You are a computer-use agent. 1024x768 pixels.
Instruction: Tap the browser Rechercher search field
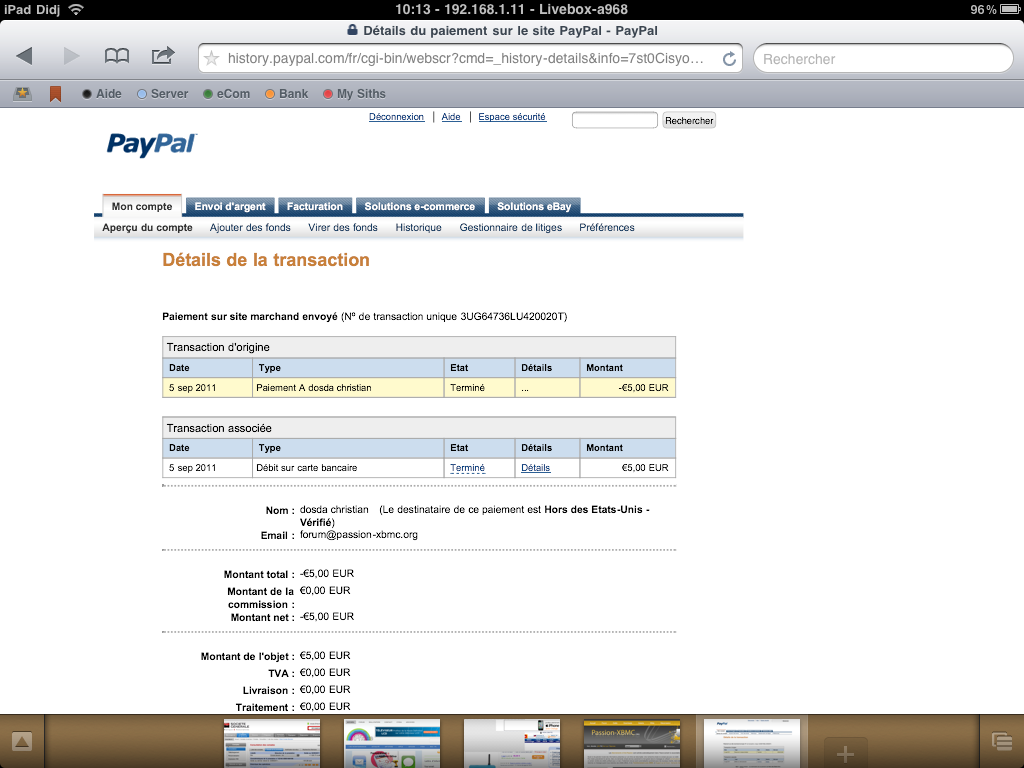click(x=883, y=59)
